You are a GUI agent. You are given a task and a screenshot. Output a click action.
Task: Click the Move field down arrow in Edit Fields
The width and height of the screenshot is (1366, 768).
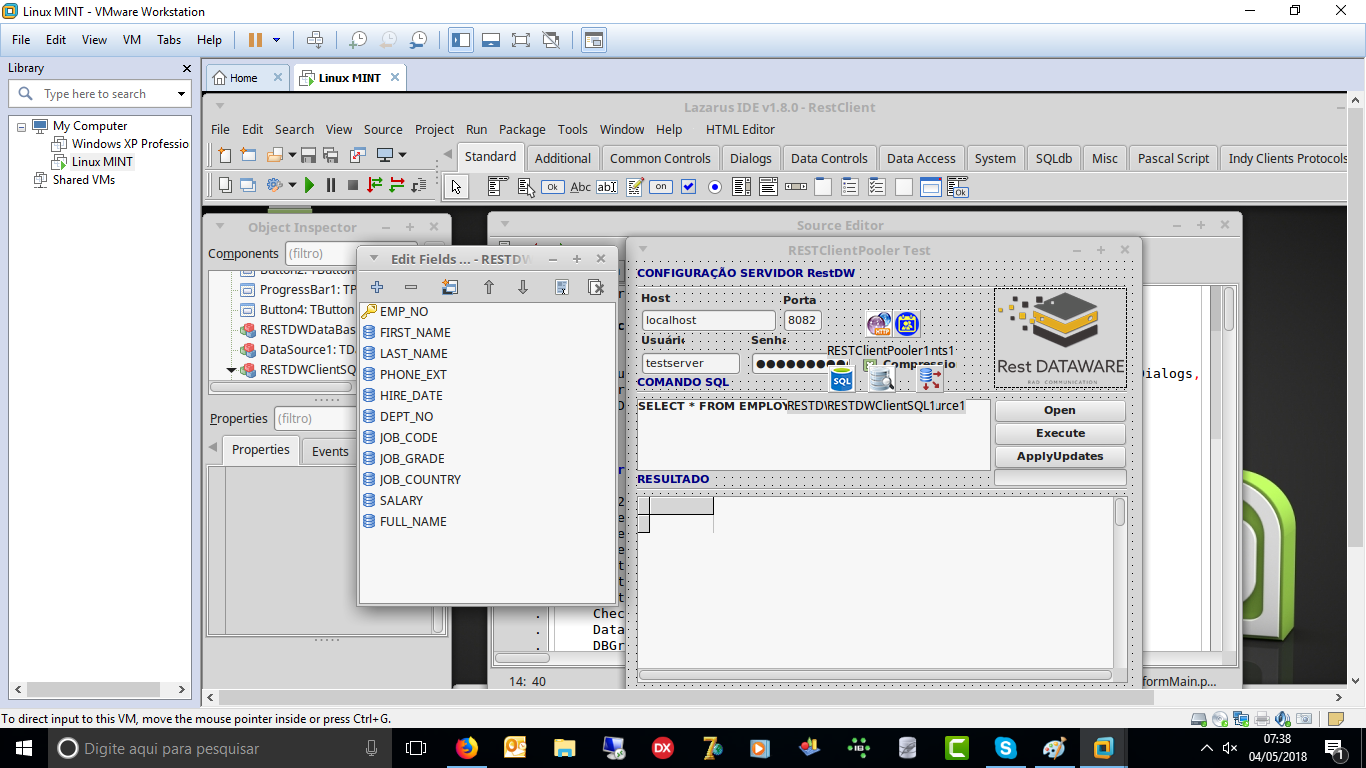[523, 288]
